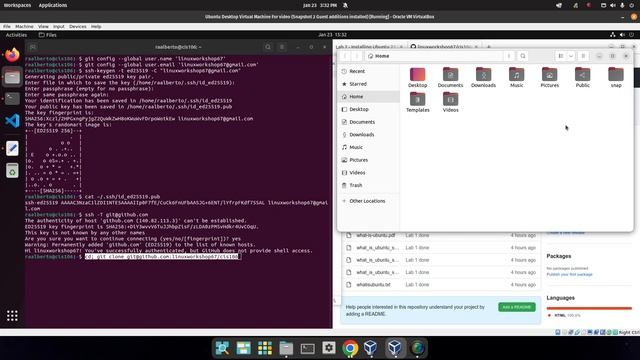Image resolution: width=640 pixels, height=360 pixels.
Task: Open view options dropdown in Files
Action: pyautogui.click(x=571, y=56)
